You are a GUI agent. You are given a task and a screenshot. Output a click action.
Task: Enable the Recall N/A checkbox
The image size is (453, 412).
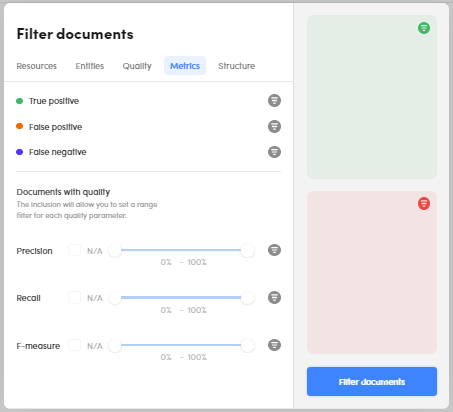coord(74,297)
